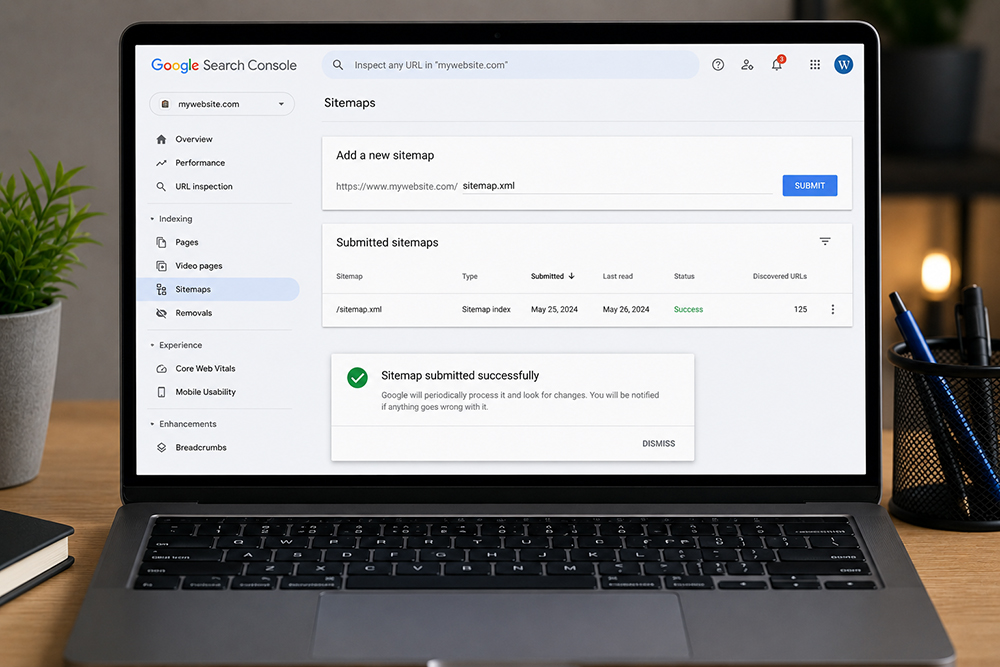Click the blue SUBMIT button
The image size is (1000, 667).
809,186
